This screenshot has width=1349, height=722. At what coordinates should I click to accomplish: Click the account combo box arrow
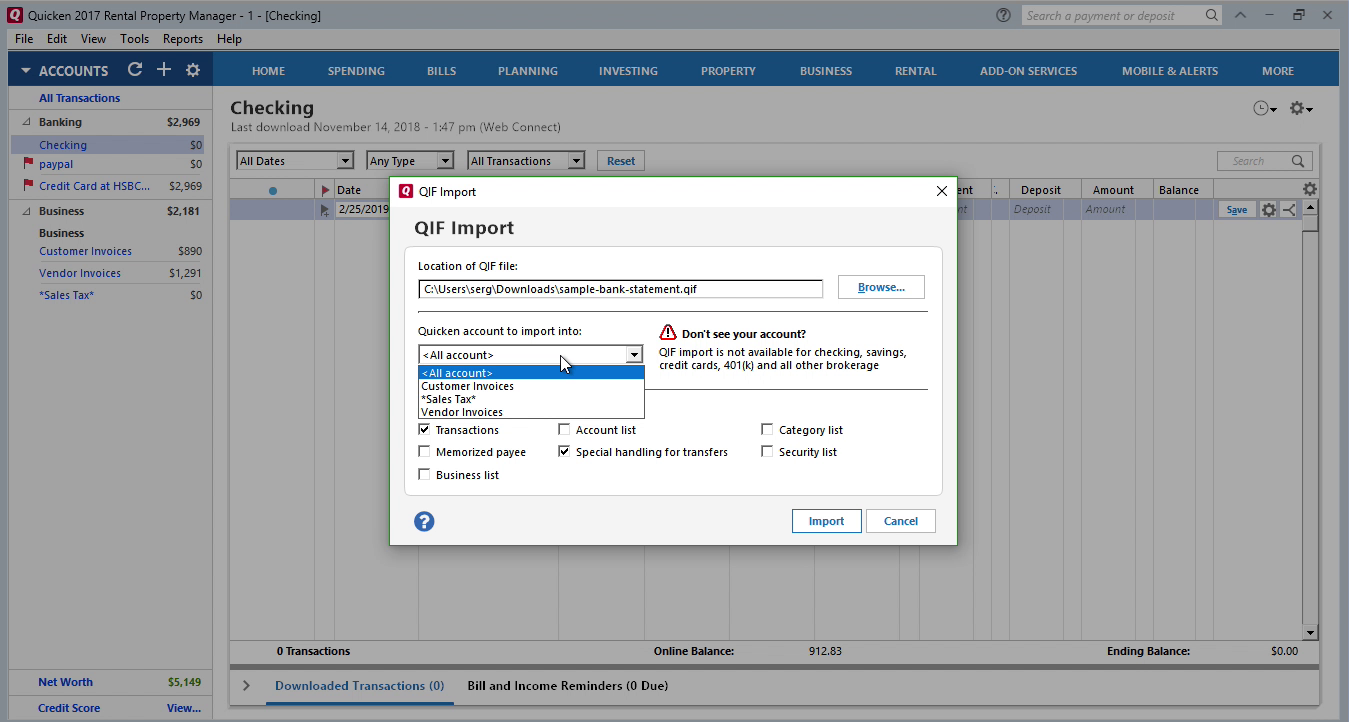(x=633, y=355)
